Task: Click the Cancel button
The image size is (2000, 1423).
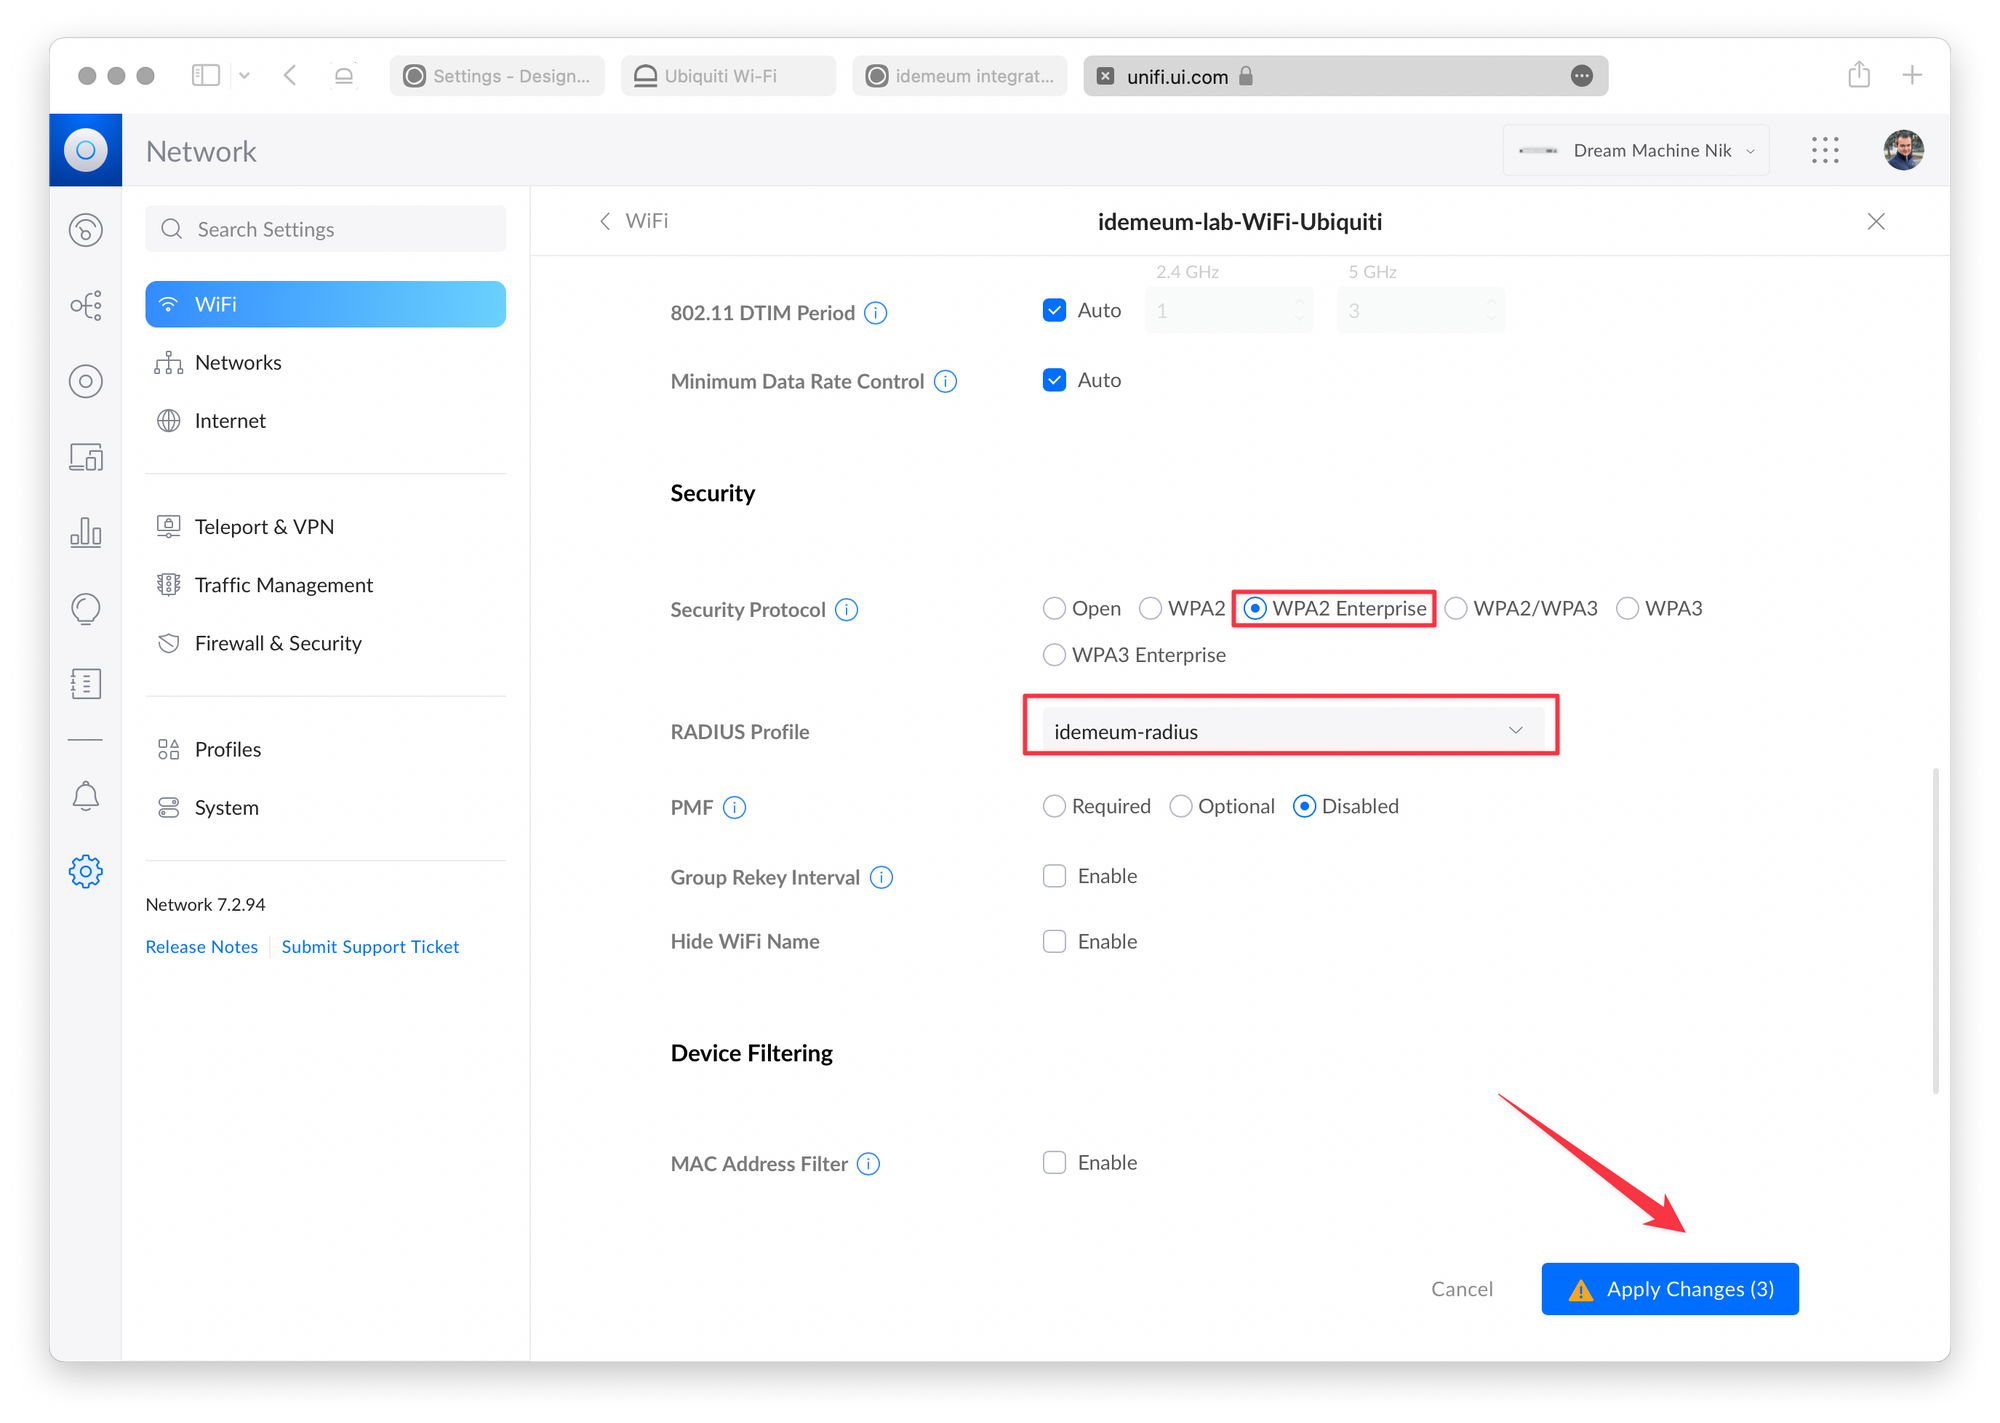Action: coord(1462,1289)
